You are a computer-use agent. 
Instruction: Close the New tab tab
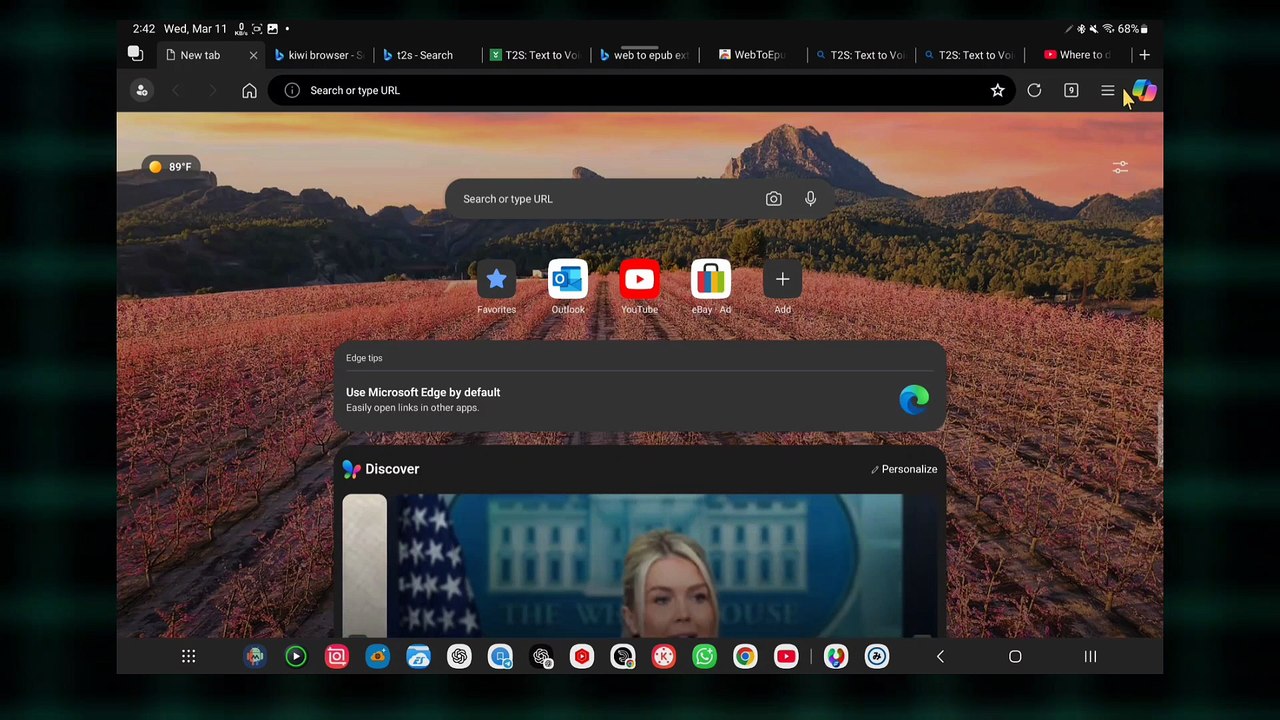pos(253,55)
